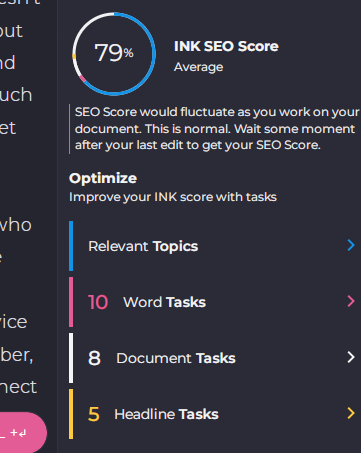Click 'Improve your INK score with tasks'
Image resolution: width=361 pixels, height=453 pixels.
173,197
